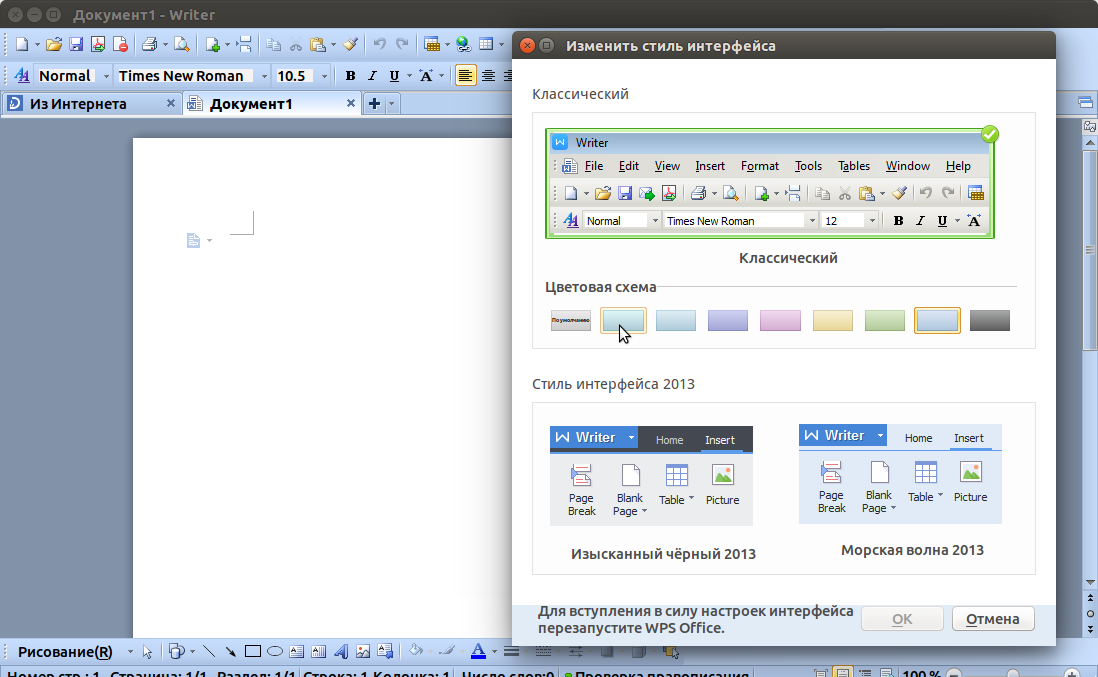
Task: Insert a hyperlink with the globe icon
Action: [x=463, y=45]
